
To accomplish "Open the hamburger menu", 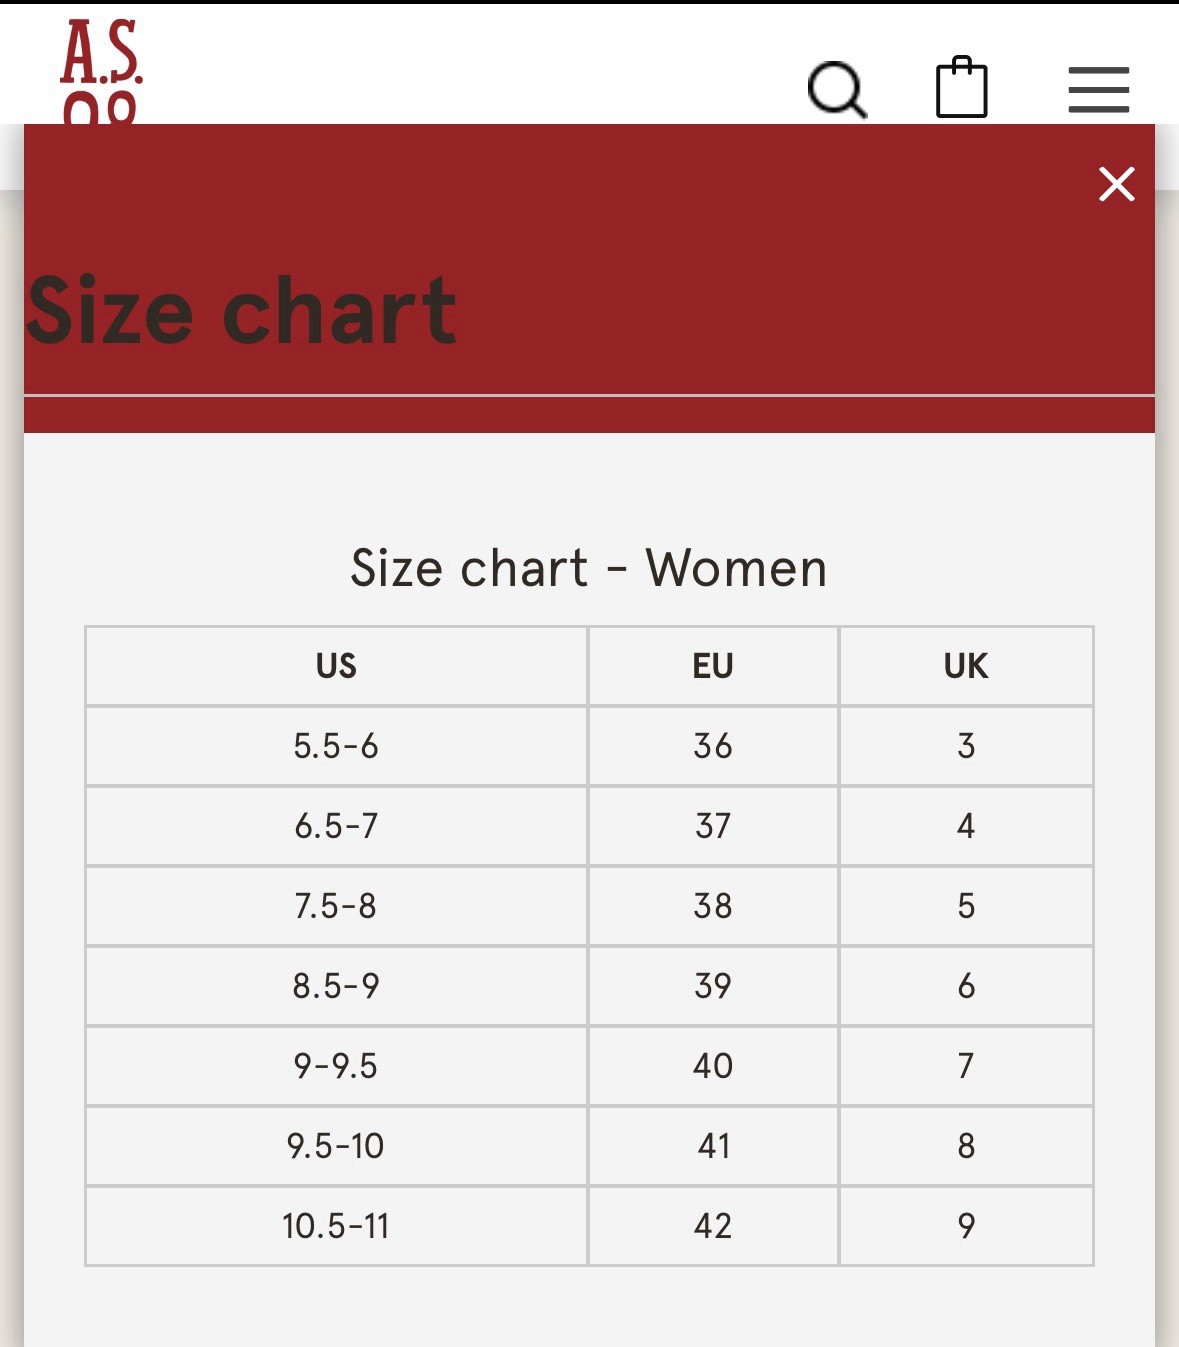I will [x=1098, y=90].
